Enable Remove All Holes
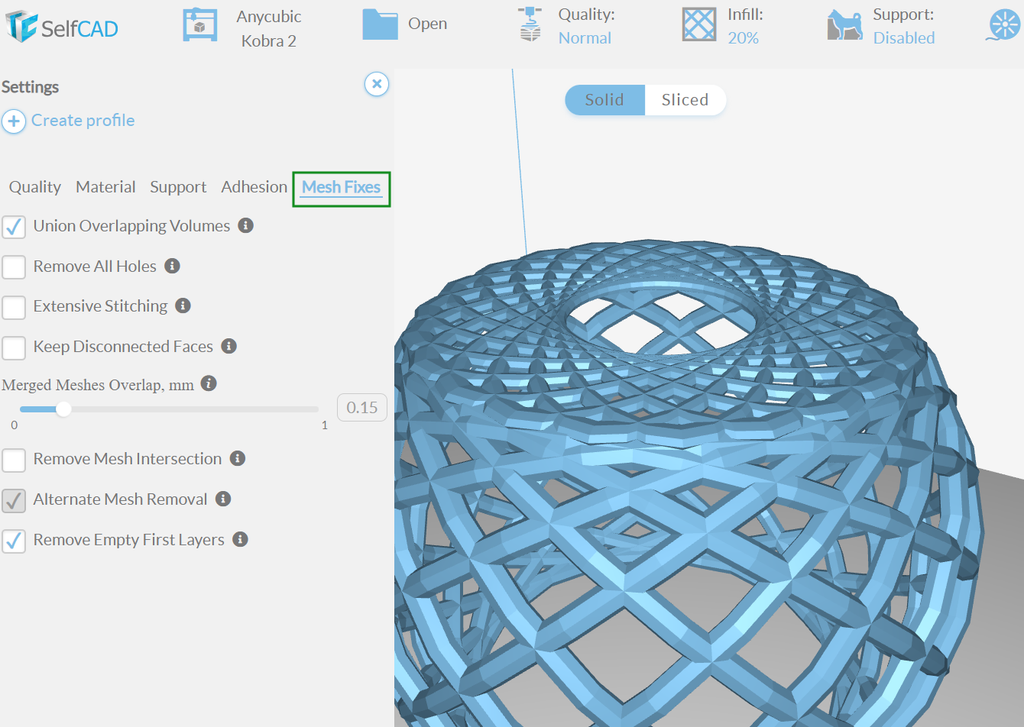Image resolution: width=1024 pixels, height=727 pixels. 14,267
